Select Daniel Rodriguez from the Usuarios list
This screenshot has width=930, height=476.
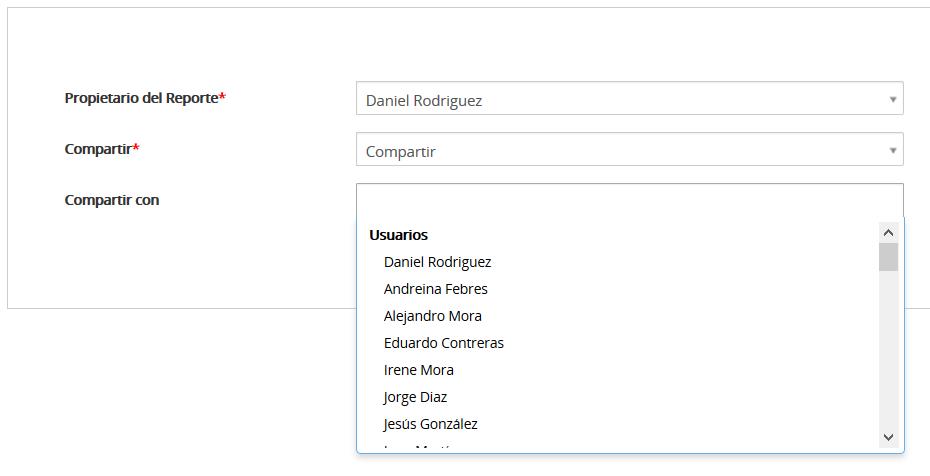pos(437,262)
